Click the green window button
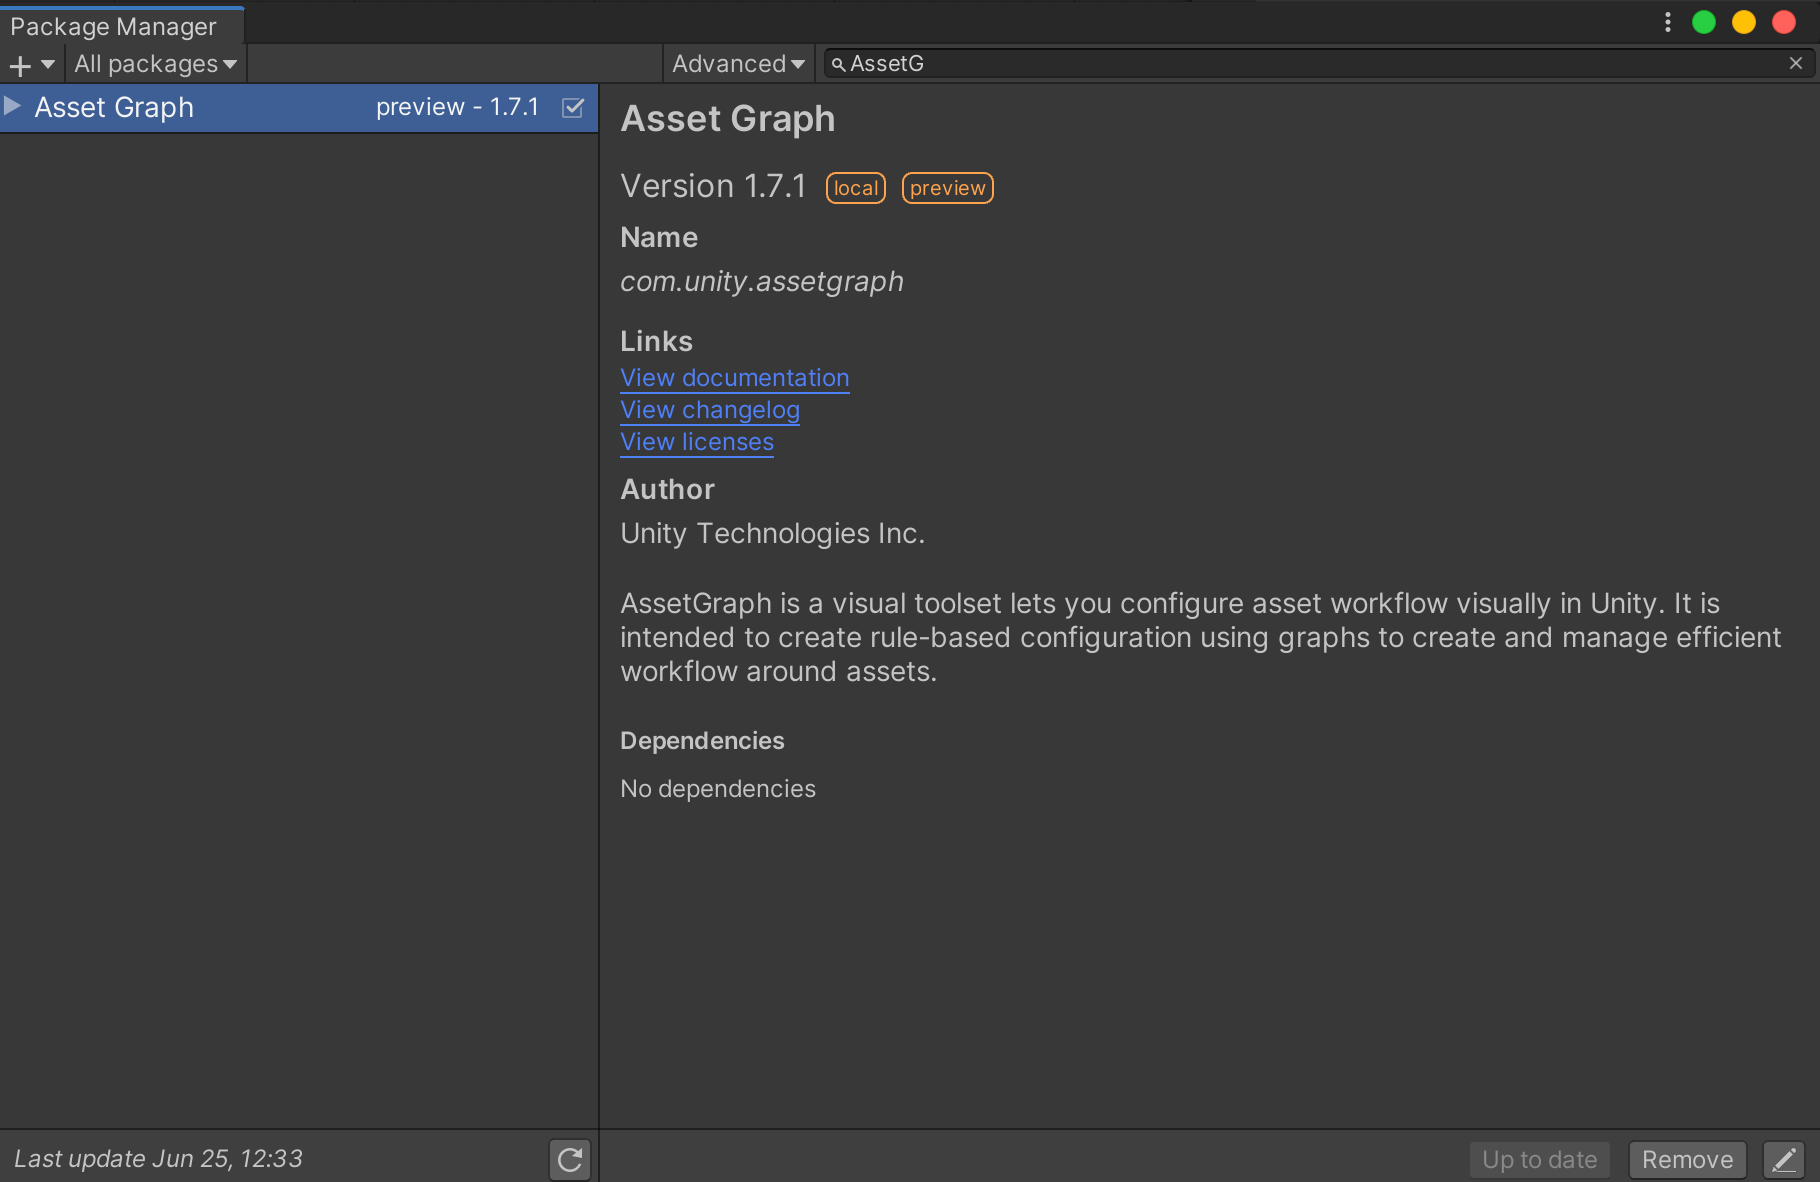 click(x=1704, y=22)
